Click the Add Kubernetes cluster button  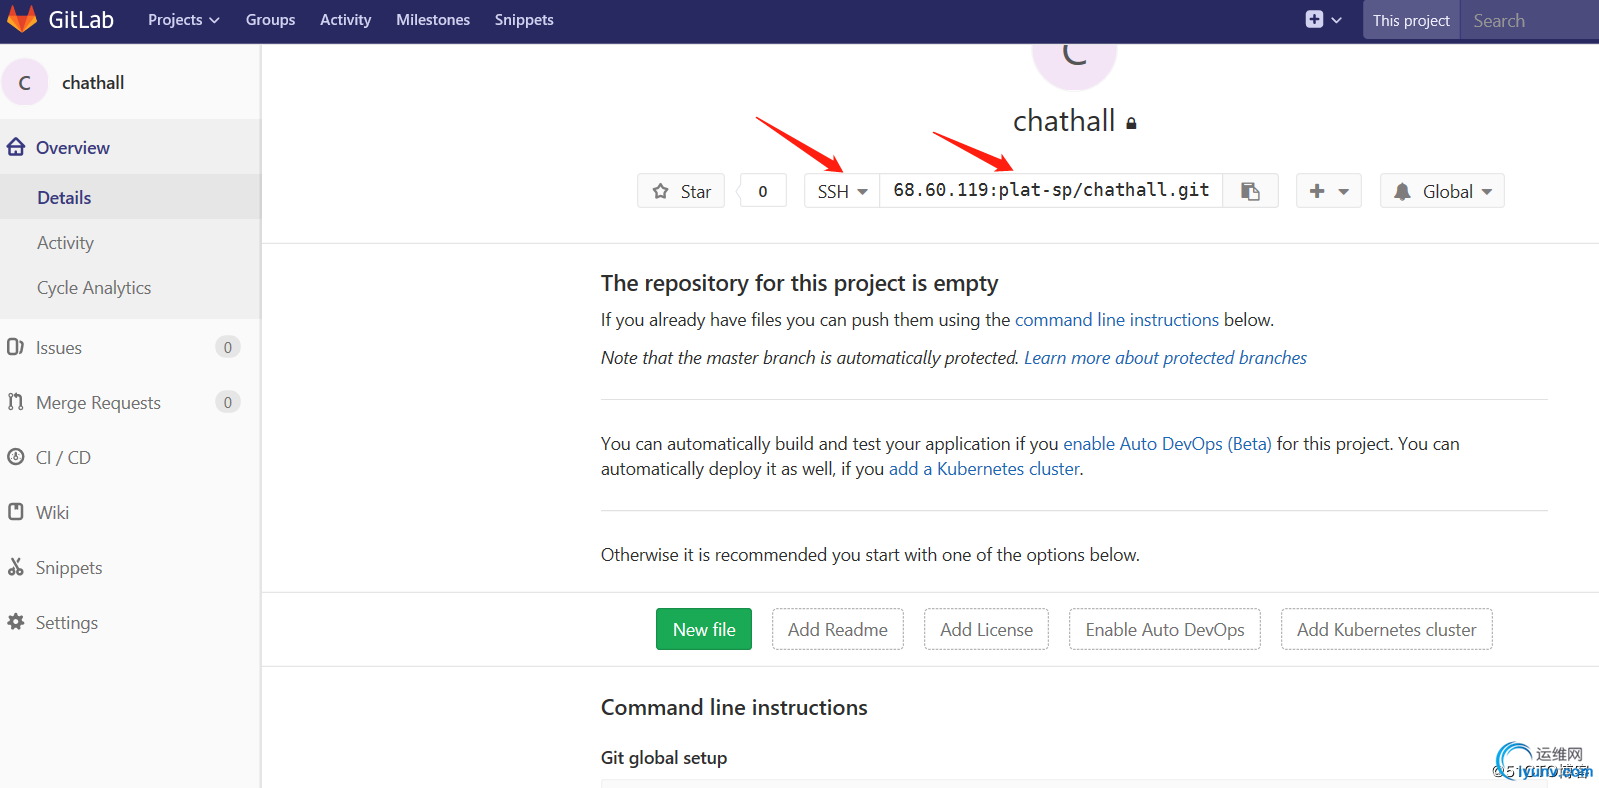pyautogui.click(x=1387, y=629)
